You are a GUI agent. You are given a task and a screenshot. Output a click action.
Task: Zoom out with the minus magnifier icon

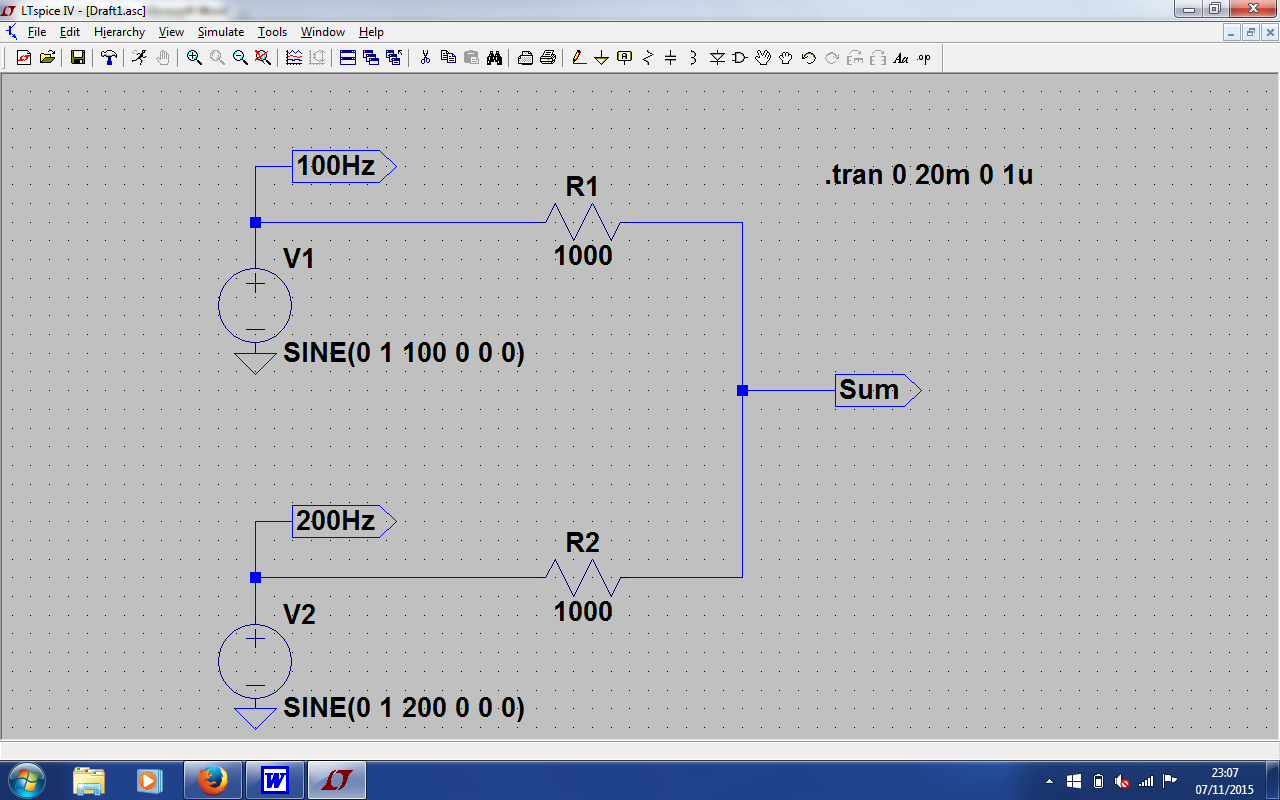[240, 58]
